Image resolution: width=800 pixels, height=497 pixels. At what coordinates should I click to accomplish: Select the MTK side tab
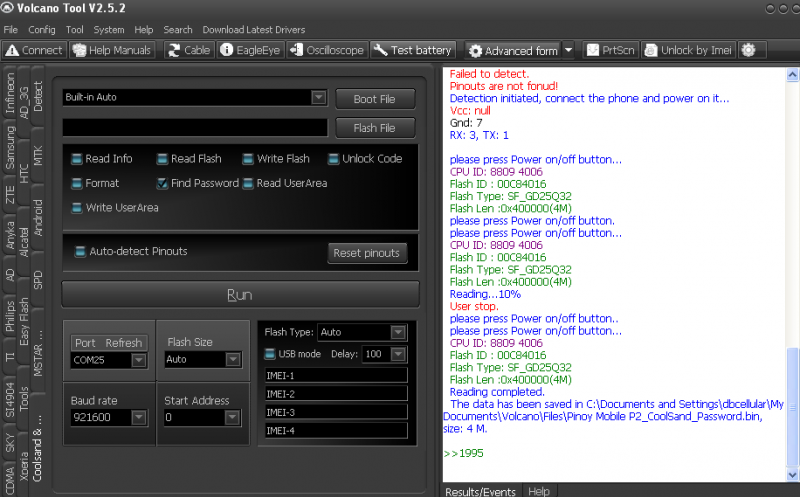(x=38, y=155)
